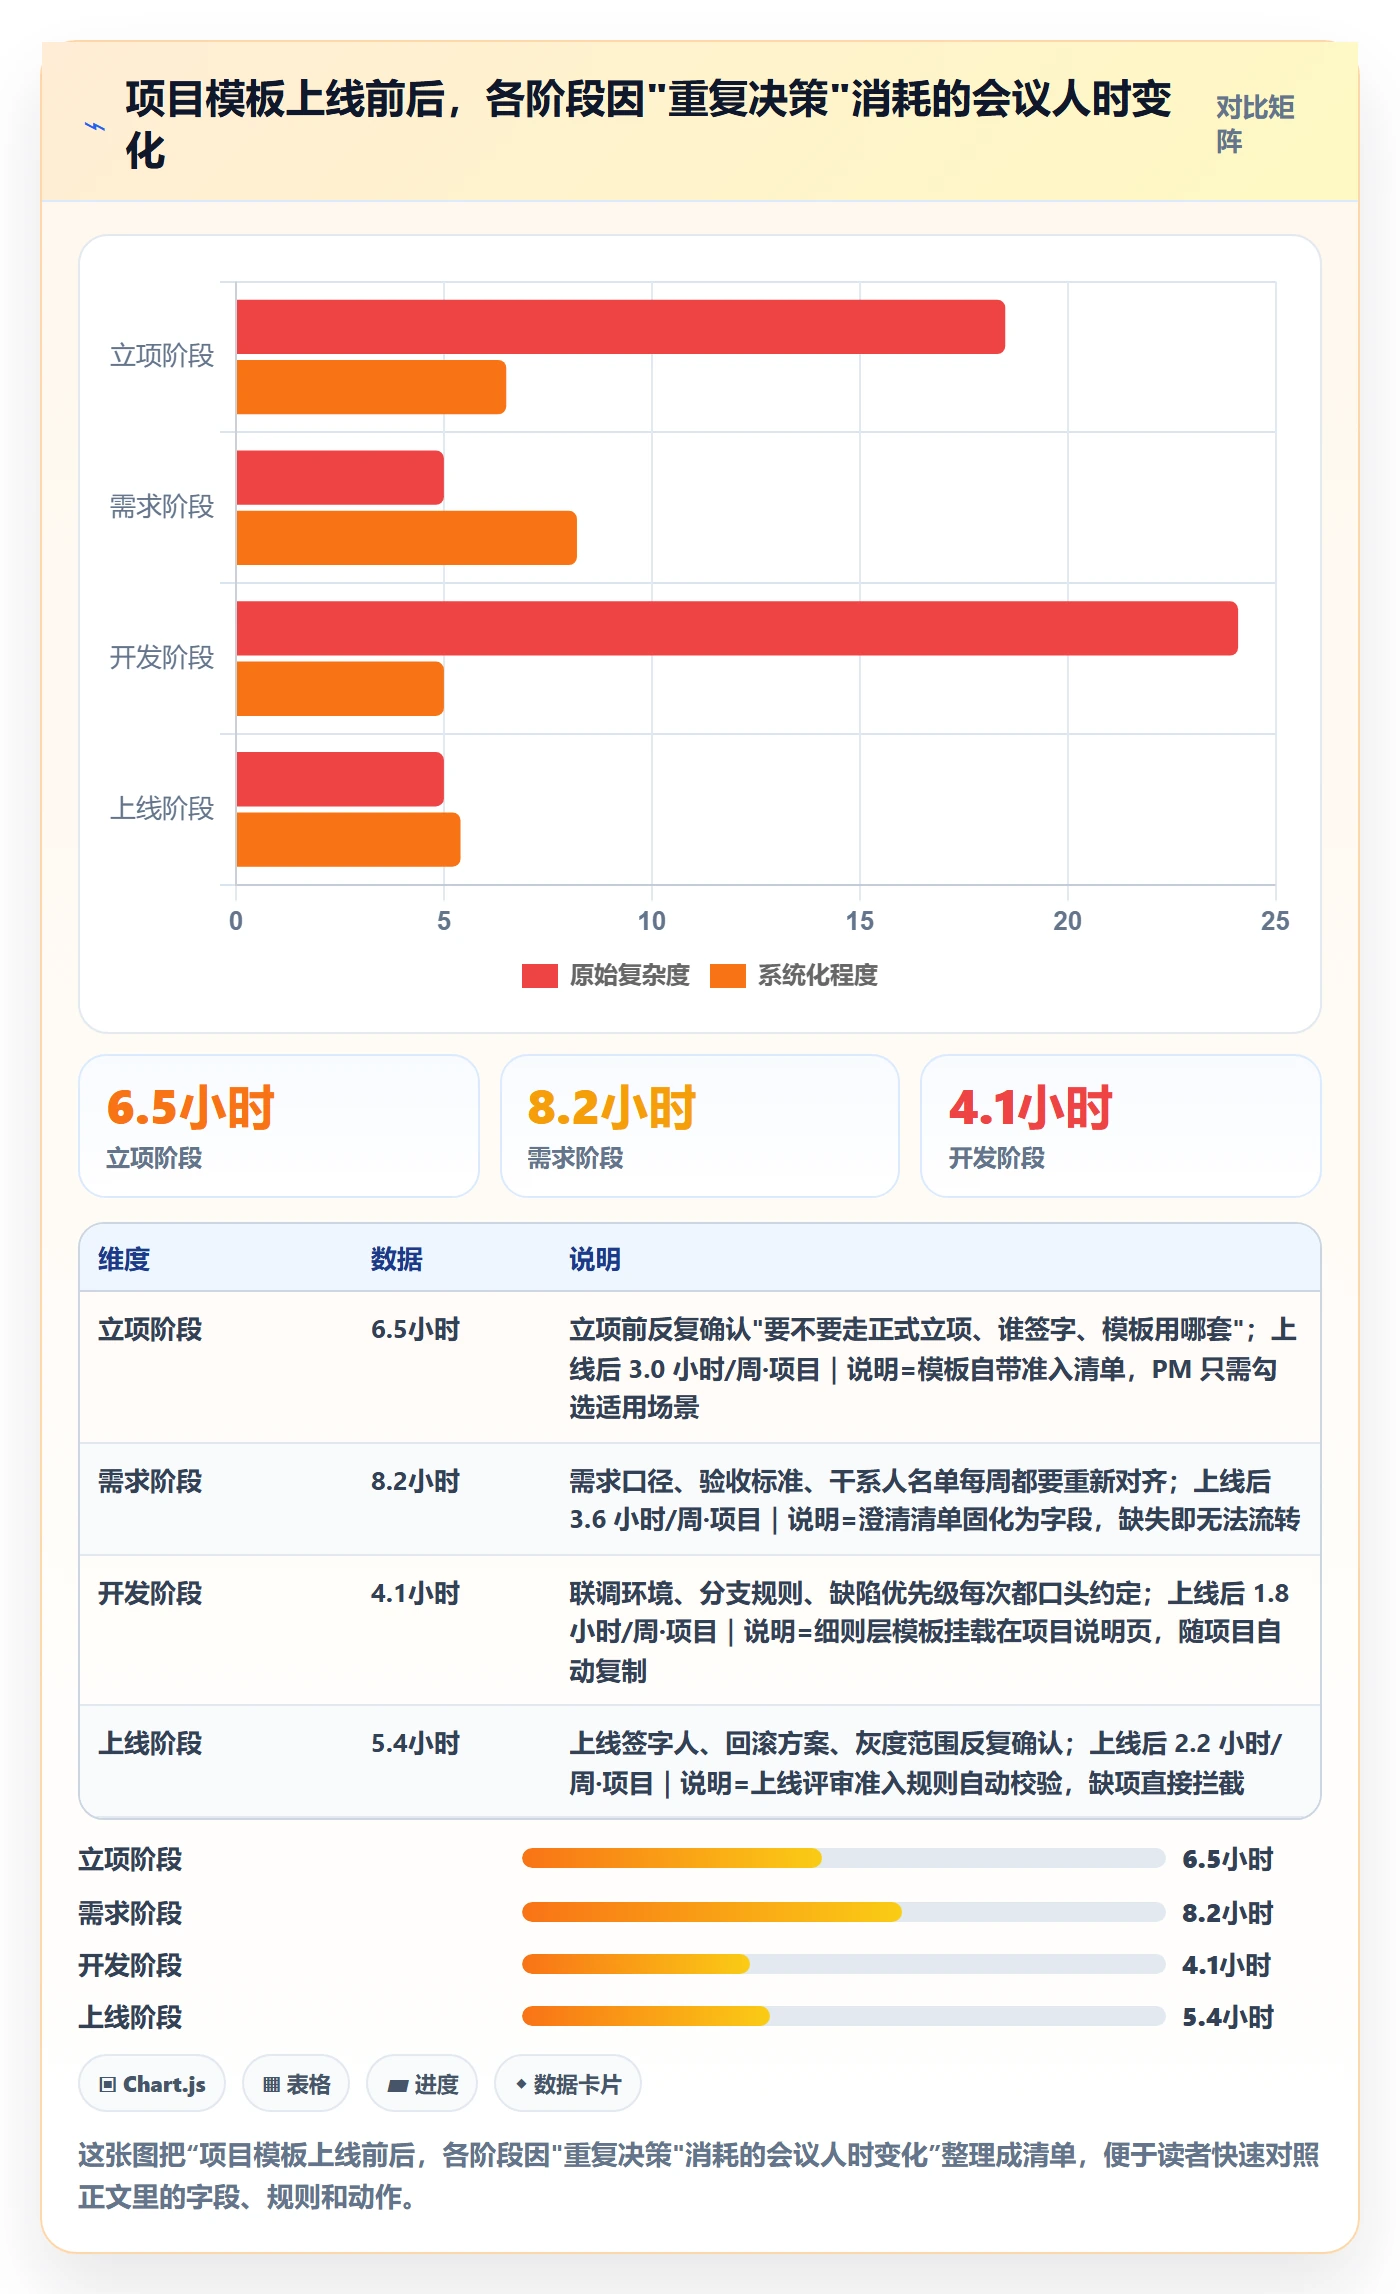Click the lightning bolt icon beside the title
This screenshot has height=2294, width=1400.
point(95,126)
